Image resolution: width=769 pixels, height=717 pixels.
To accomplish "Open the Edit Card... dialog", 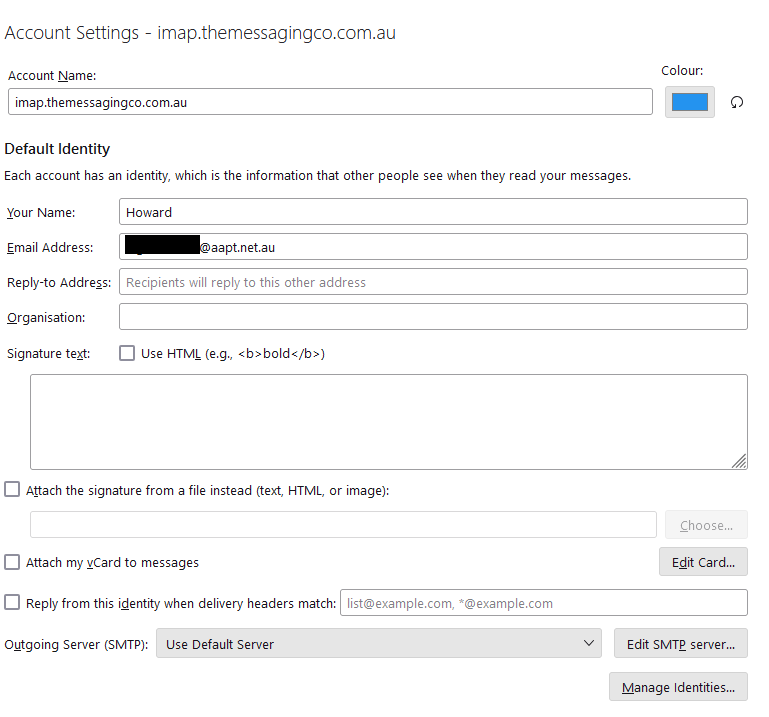I will (x=703, y=562).
